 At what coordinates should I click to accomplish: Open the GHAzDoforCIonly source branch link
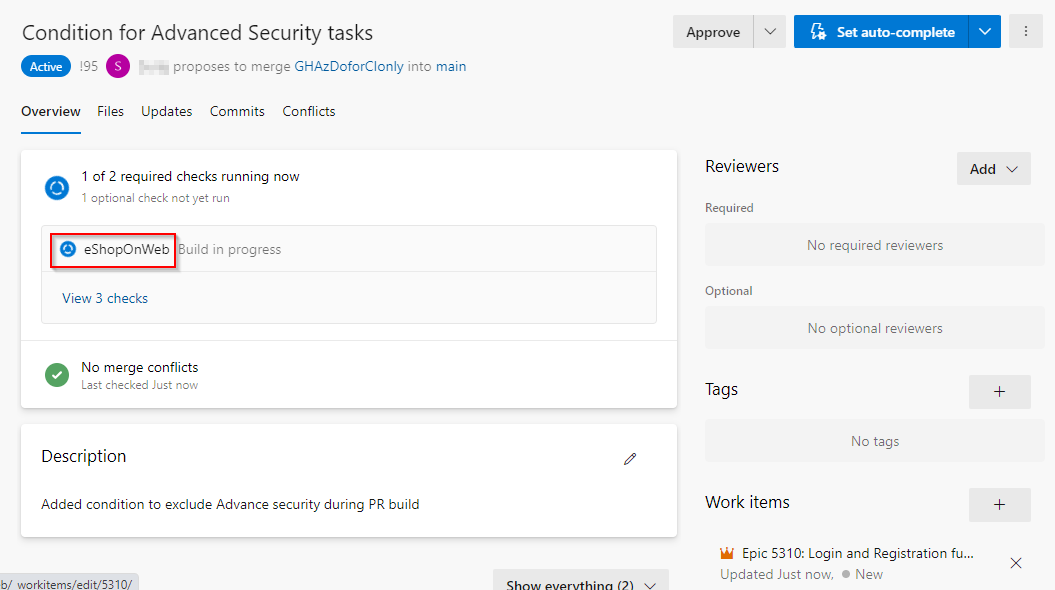(349, 66)
